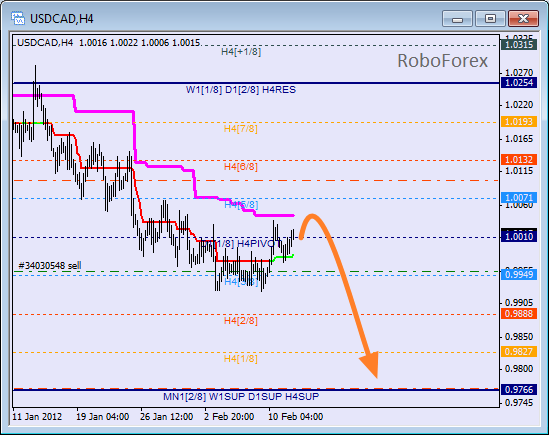Select the 0.9766 support price label
549x435 pixels.
(519, 389)
